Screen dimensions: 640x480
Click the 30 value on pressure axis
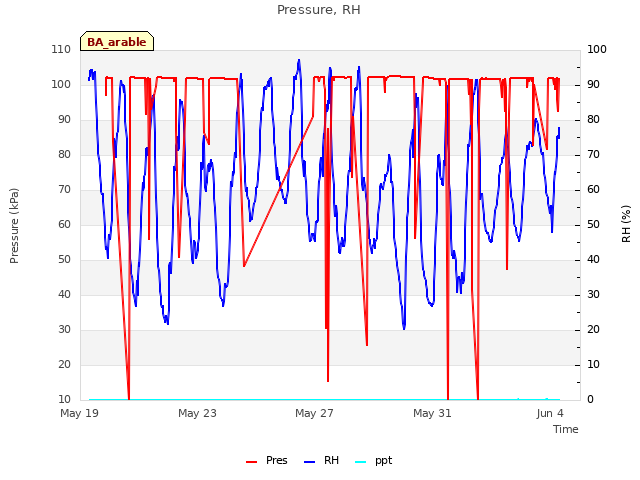(x=64, y=329)
